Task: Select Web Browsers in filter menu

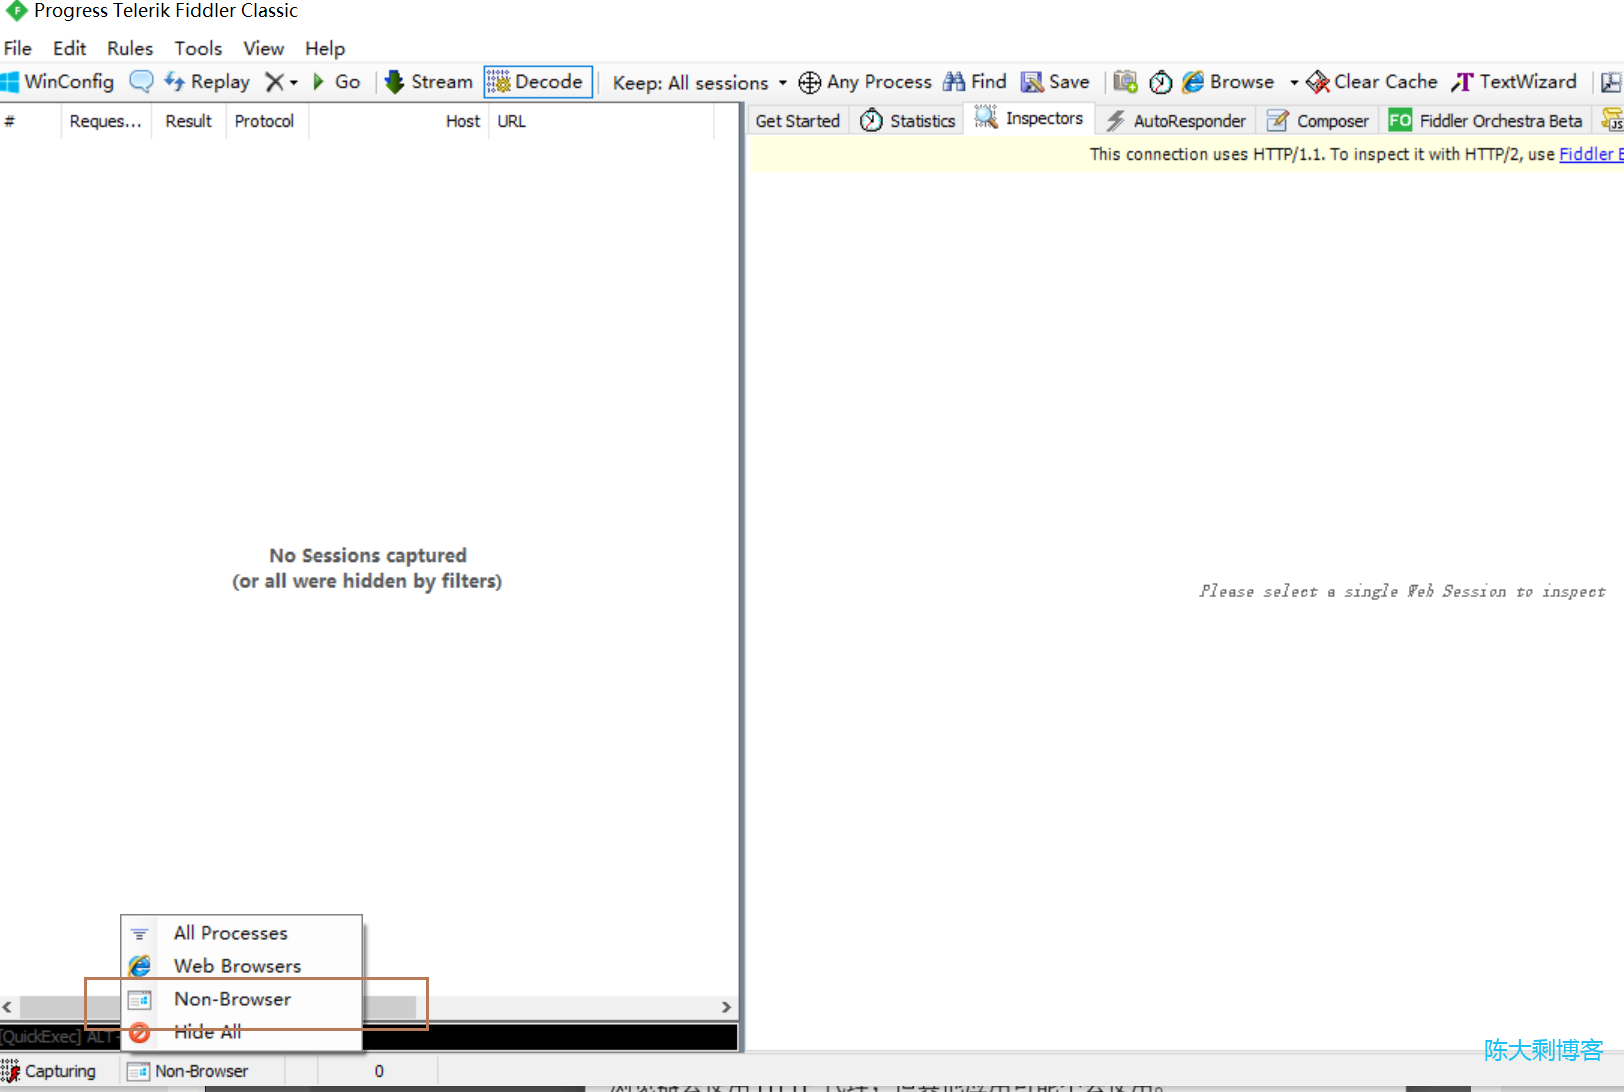Action: (241, 966)
